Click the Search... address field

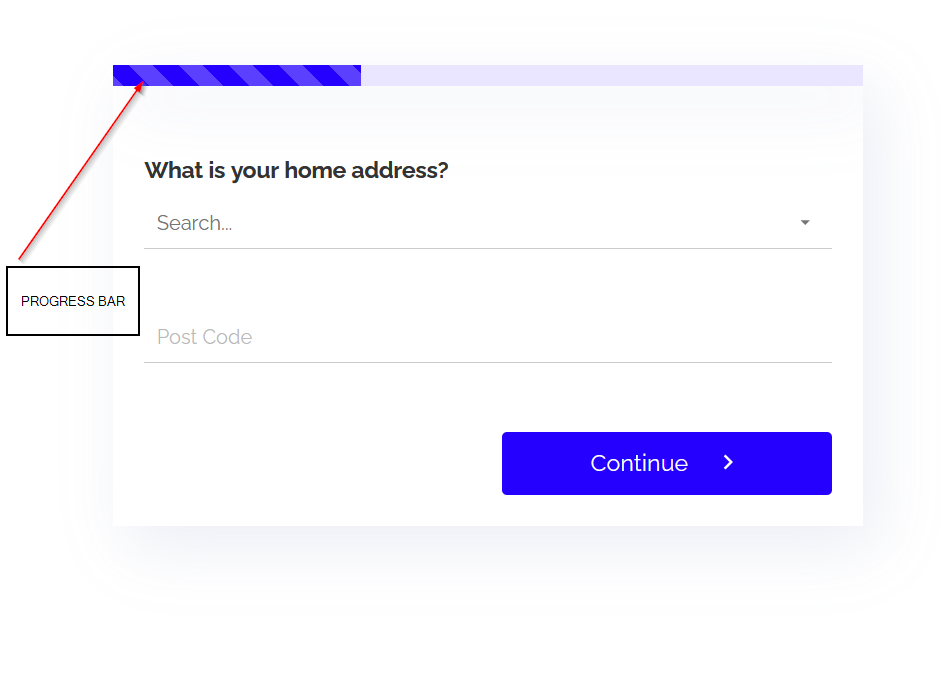pos(470,223)
